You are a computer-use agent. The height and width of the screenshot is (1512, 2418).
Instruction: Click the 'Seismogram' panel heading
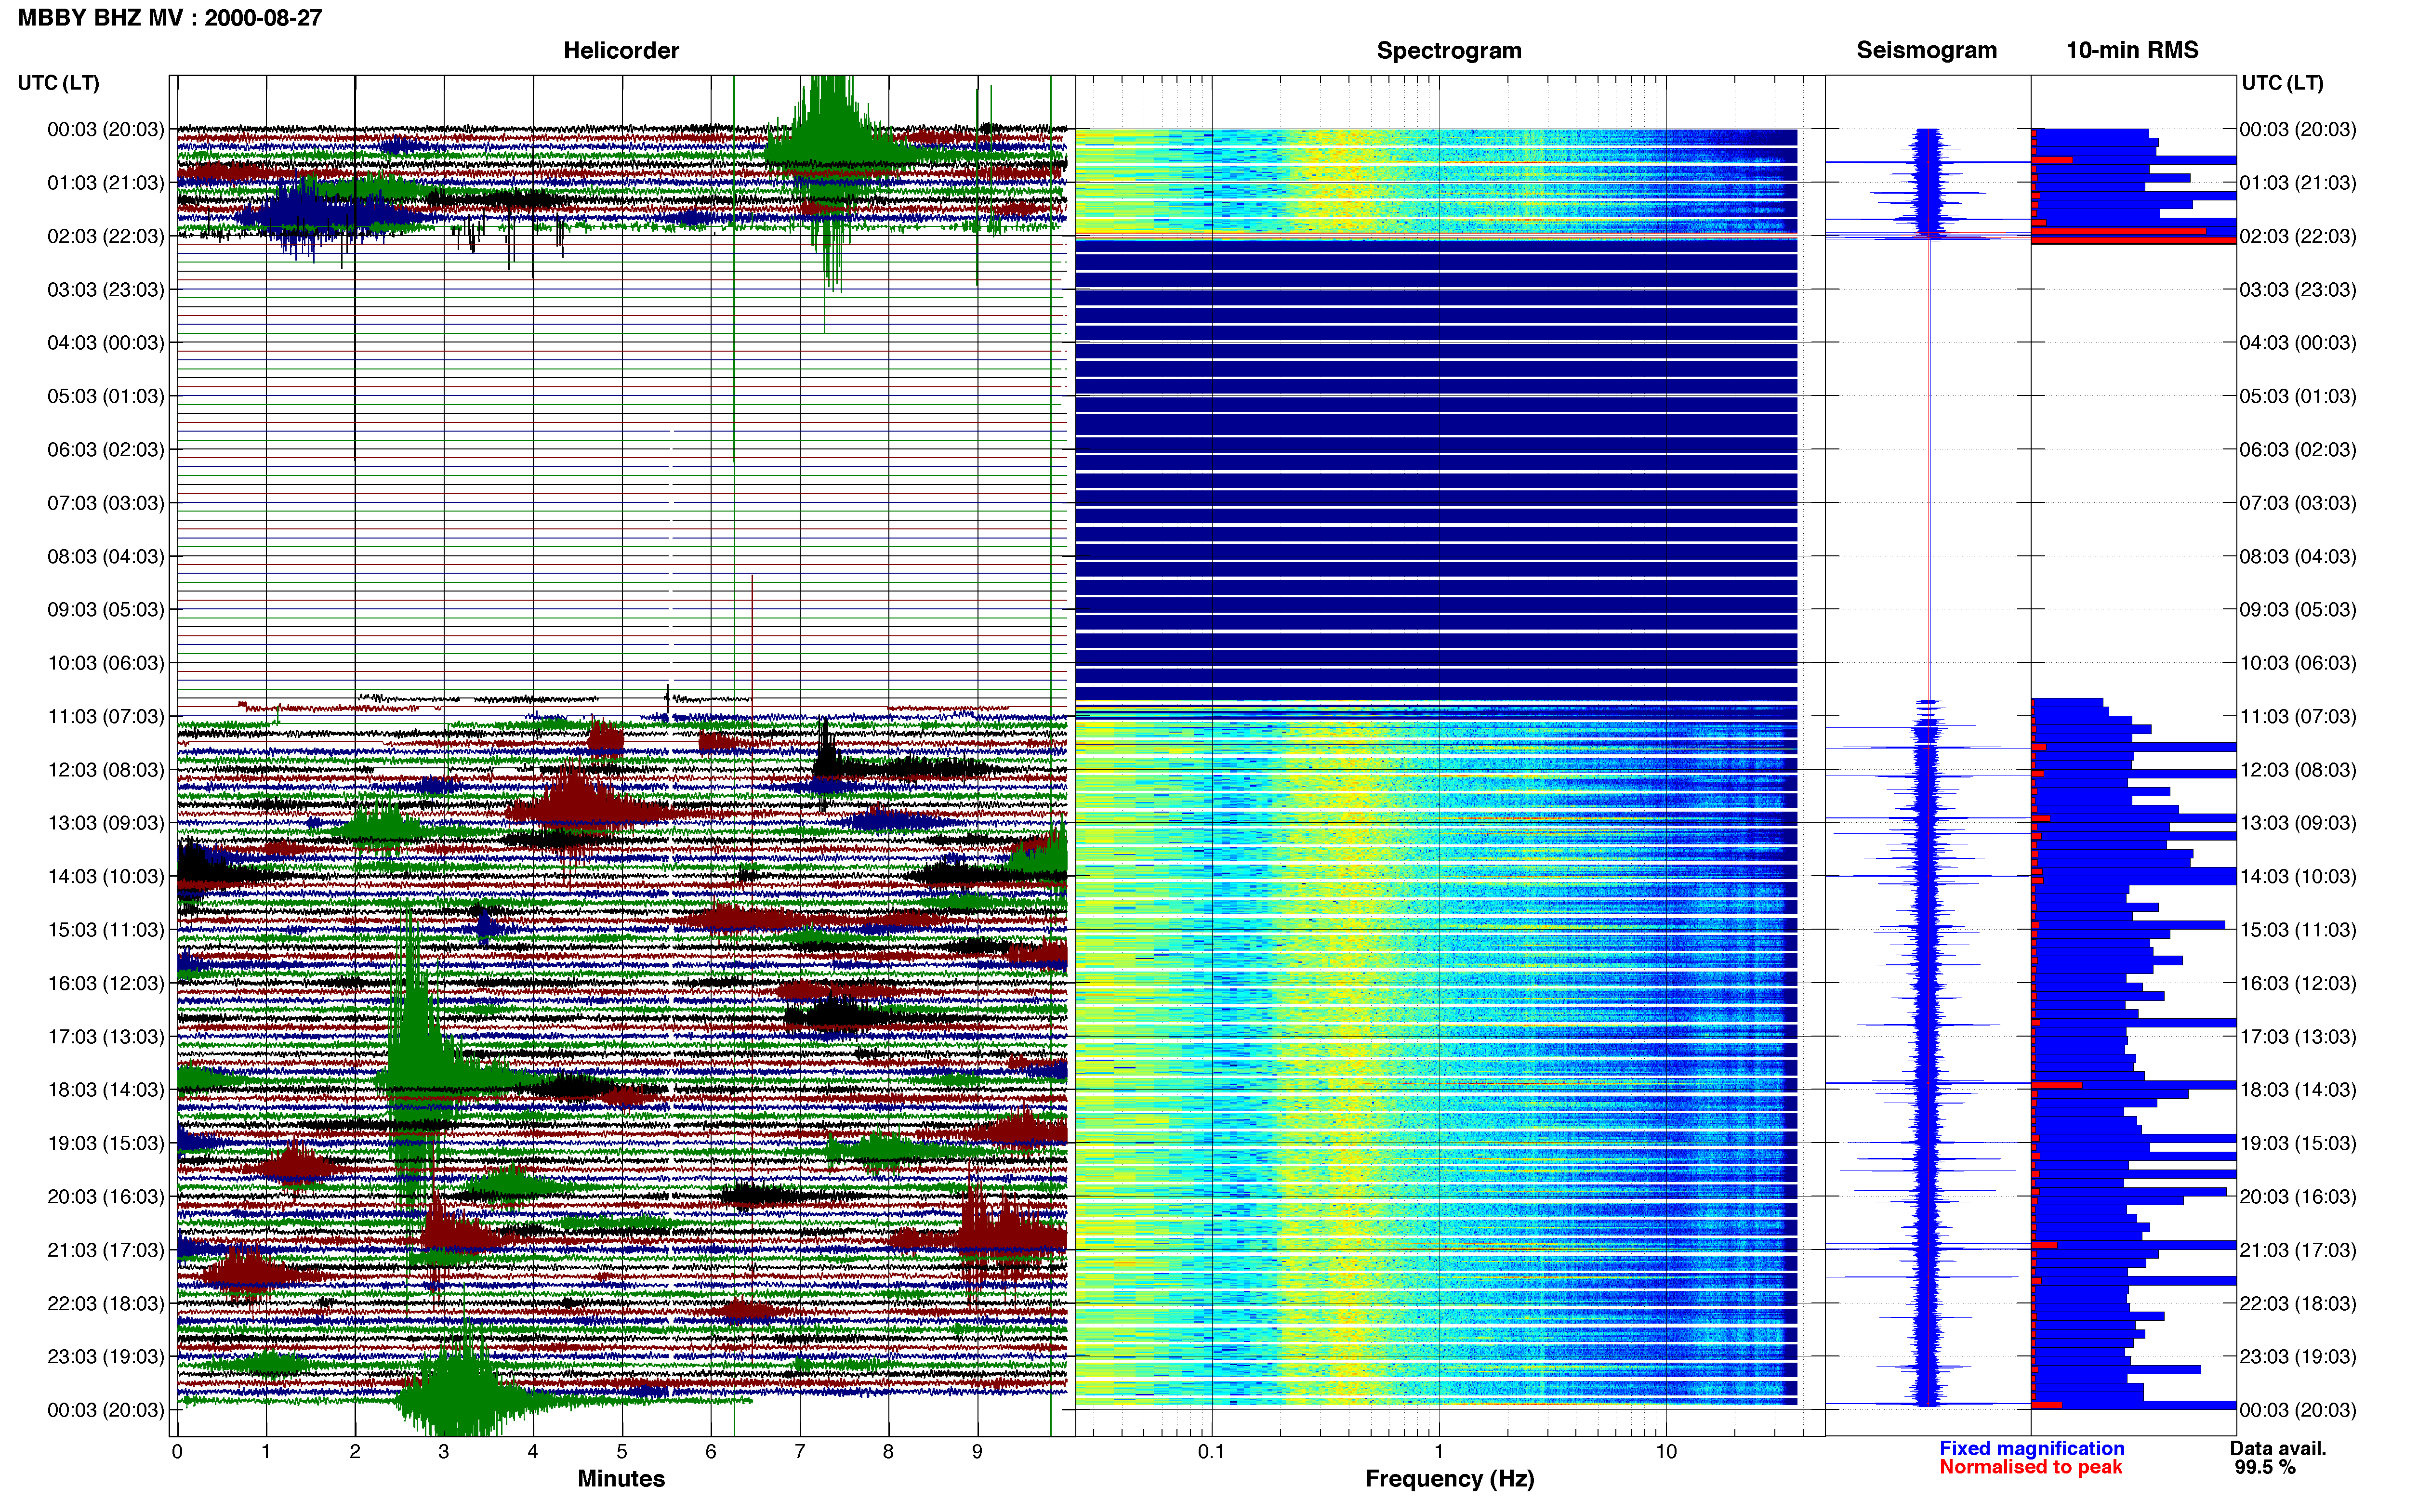[1926, 50]
